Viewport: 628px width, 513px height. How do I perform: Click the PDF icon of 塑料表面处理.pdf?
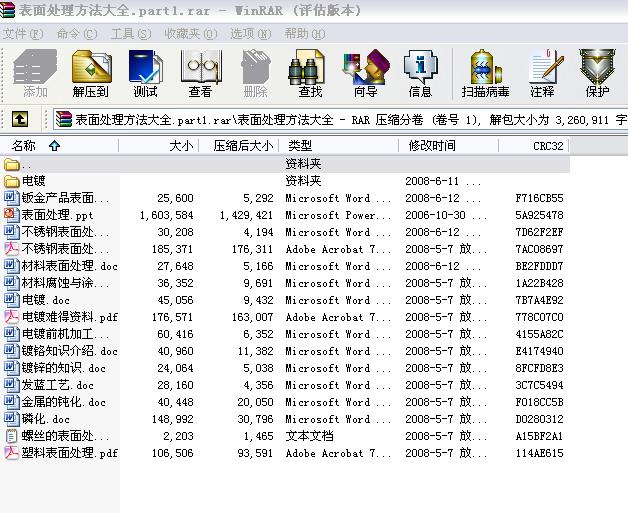[x=12, y=453]
